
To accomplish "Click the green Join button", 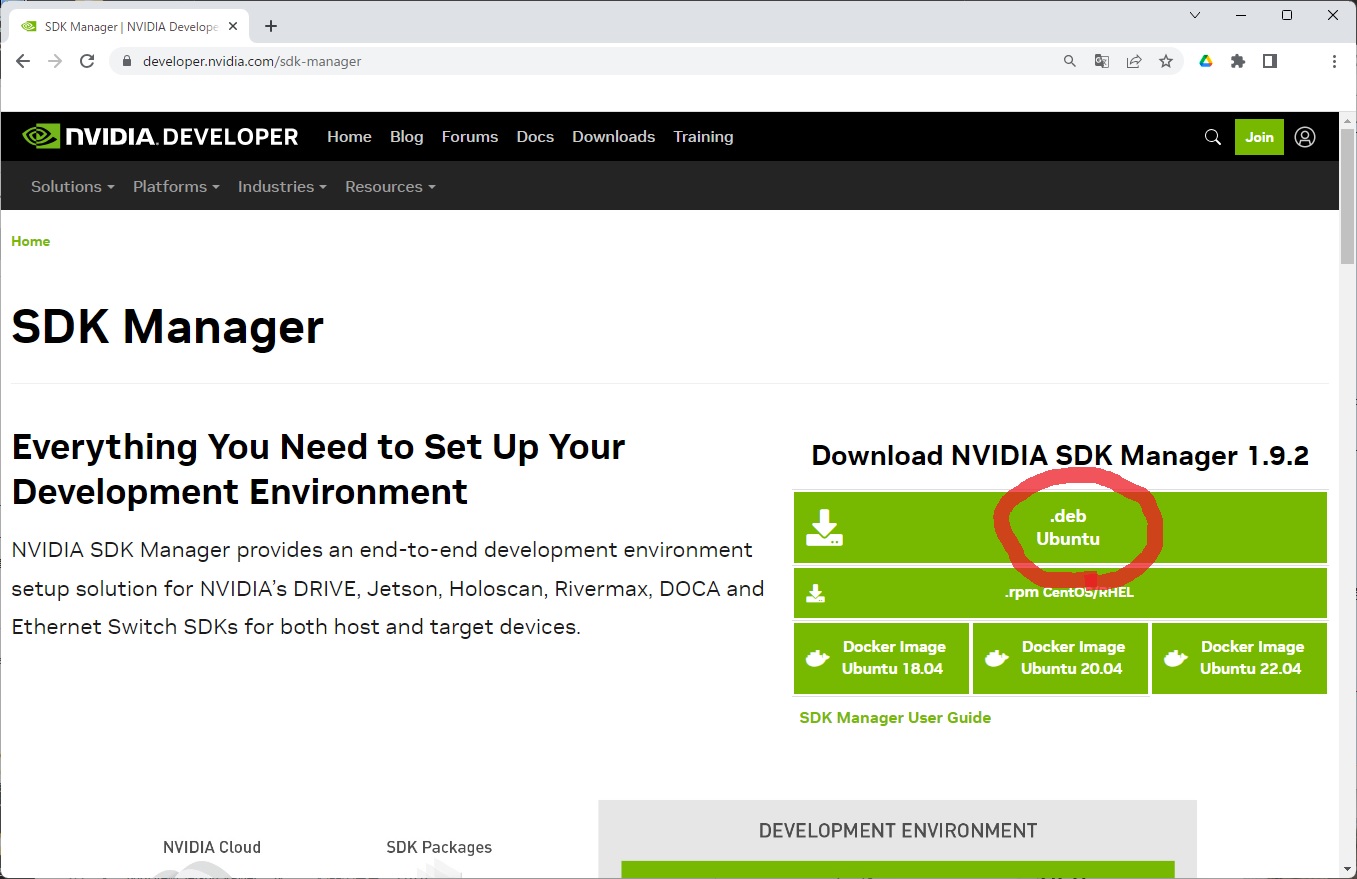I will pyautogui.click(x=1259, y=136).
